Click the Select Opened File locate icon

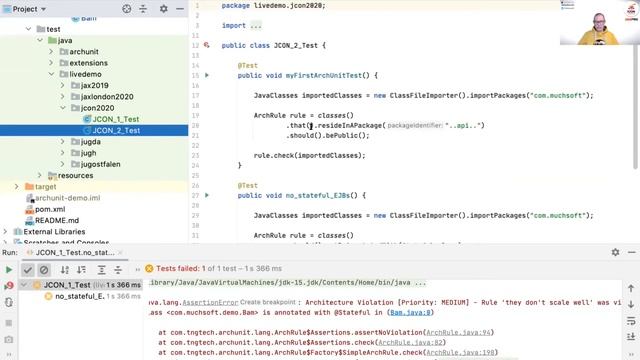tap(127, 9)
